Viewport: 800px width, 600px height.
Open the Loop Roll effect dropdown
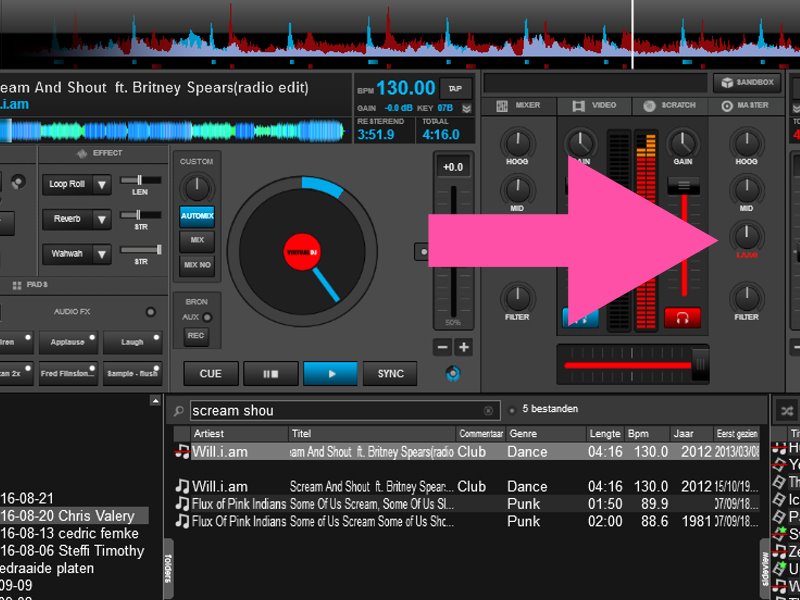(101, 184)
